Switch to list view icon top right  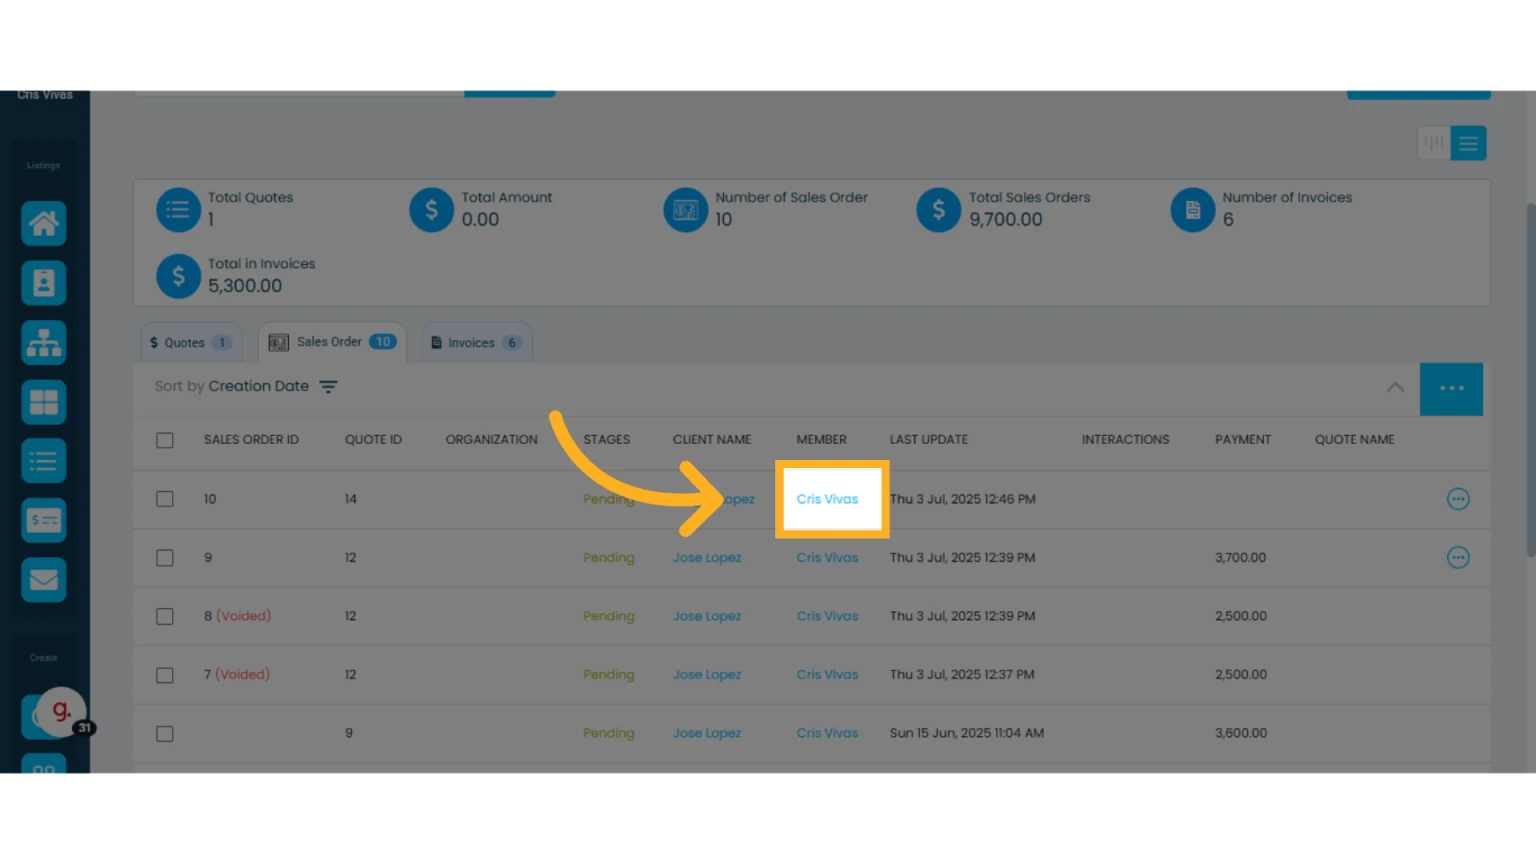(x=1468, y=143)
